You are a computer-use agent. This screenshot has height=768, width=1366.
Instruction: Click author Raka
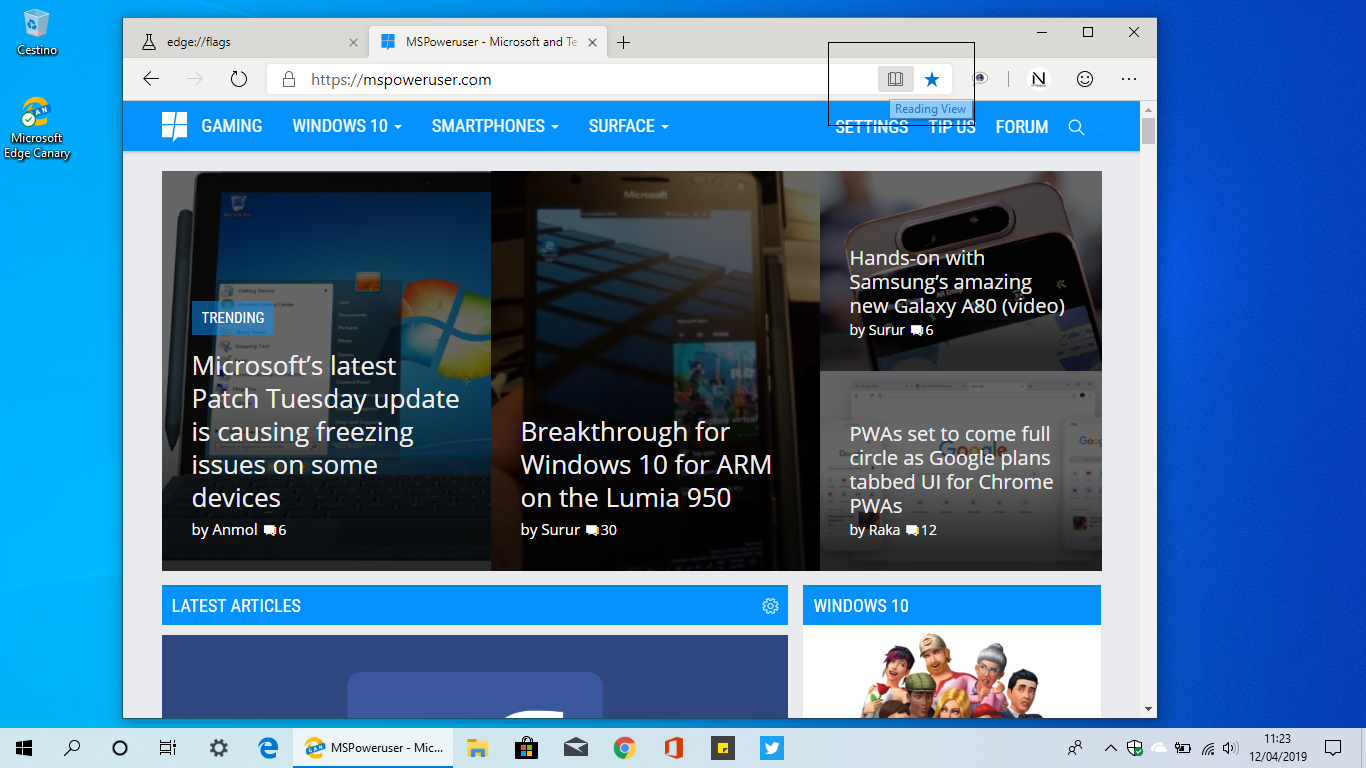(x=884, y=530)
